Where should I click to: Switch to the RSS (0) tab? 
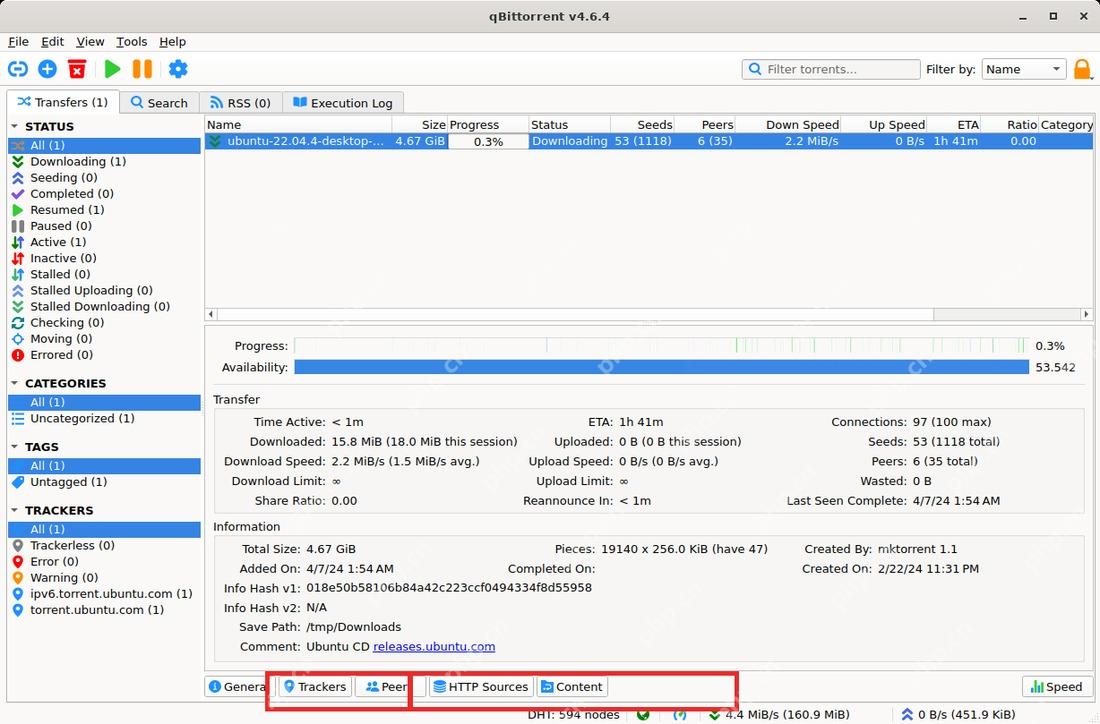click(241, 102)
